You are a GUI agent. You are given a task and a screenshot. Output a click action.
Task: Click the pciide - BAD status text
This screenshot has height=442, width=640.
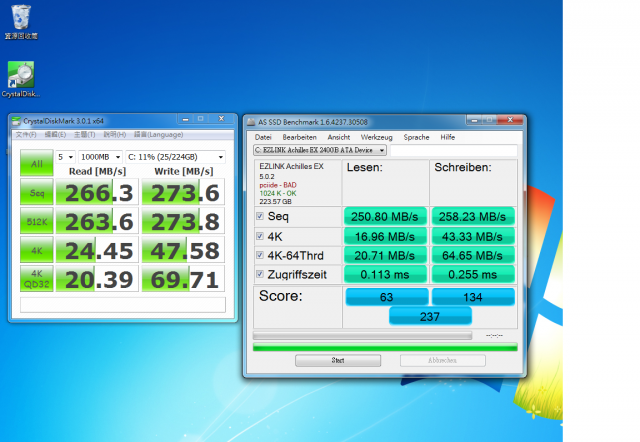point(278,185)
